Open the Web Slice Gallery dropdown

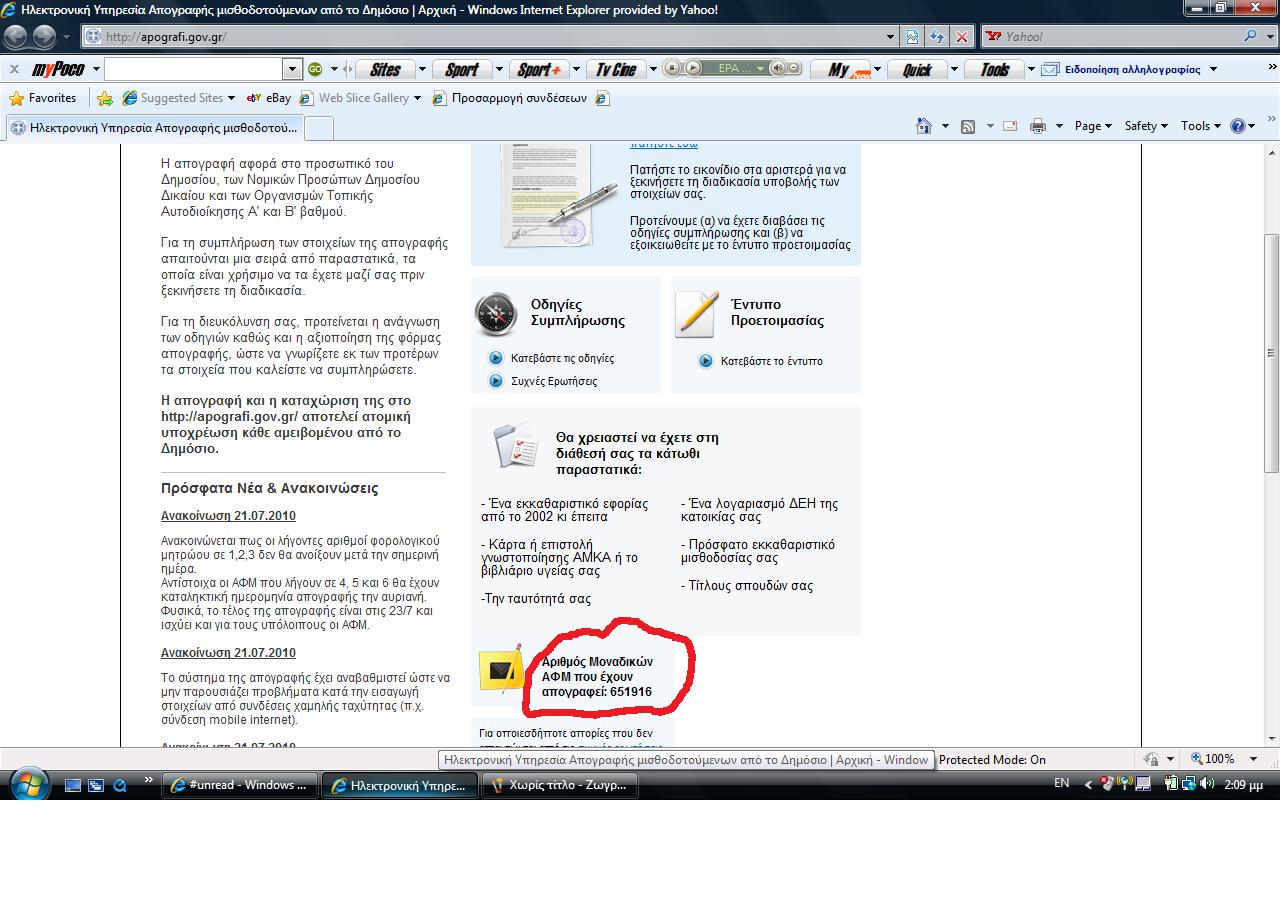[417, 98]
